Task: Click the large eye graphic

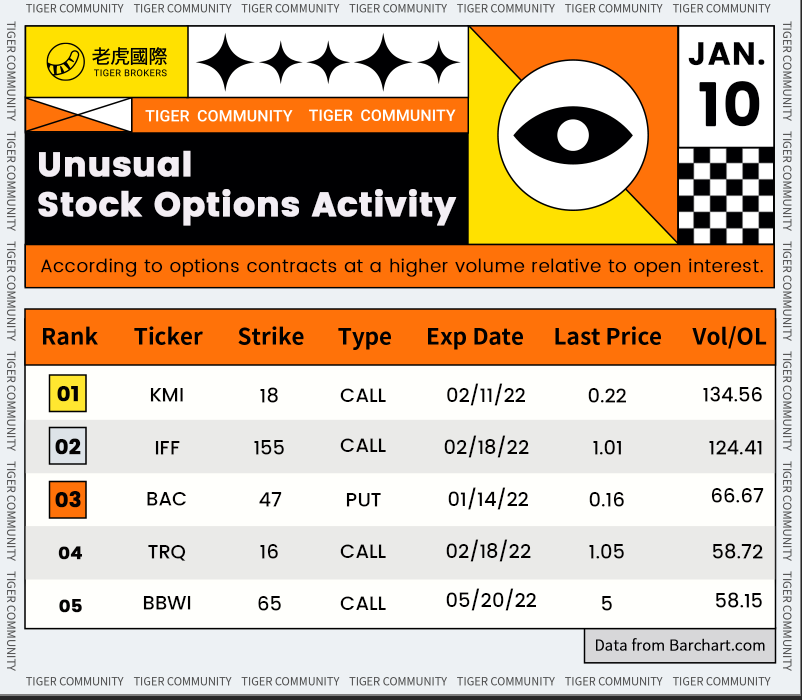Action: (x=573, y=134)
